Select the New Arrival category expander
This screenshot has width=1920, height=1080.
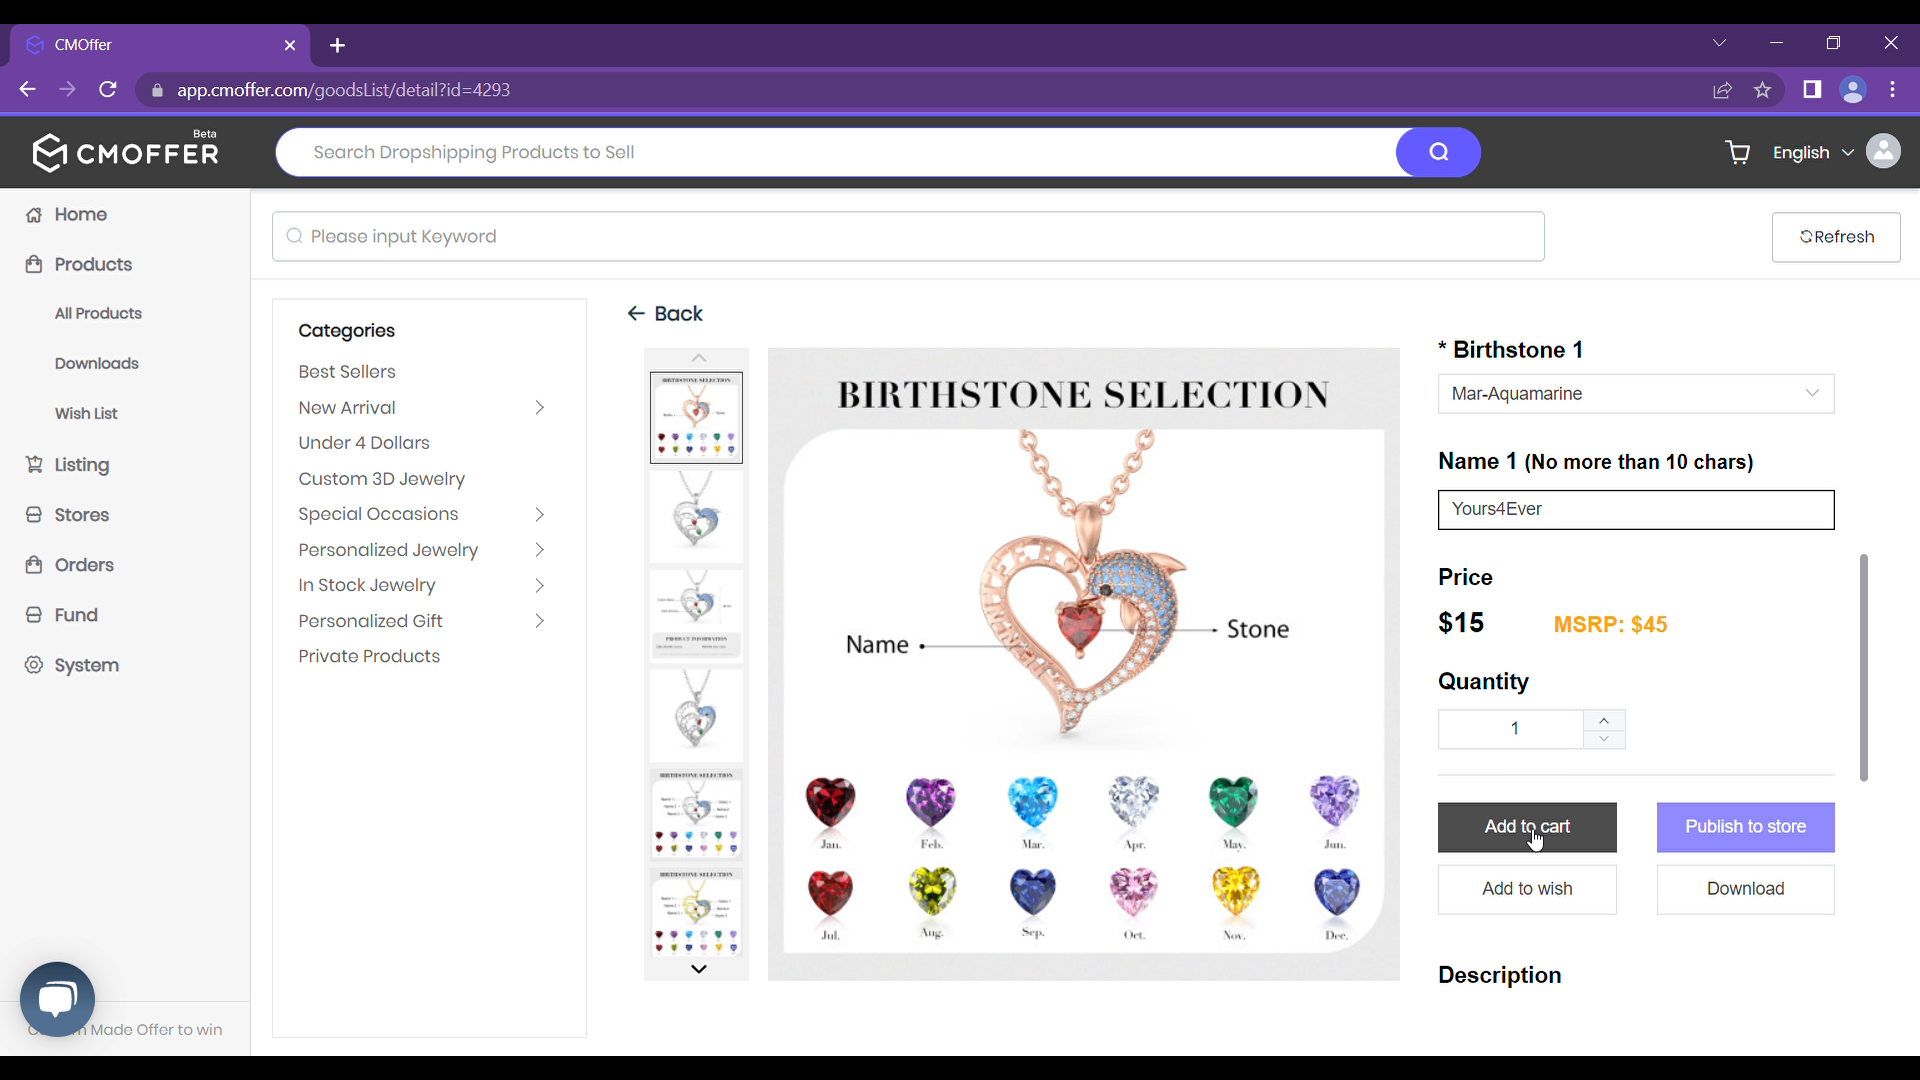coord(539,407)
